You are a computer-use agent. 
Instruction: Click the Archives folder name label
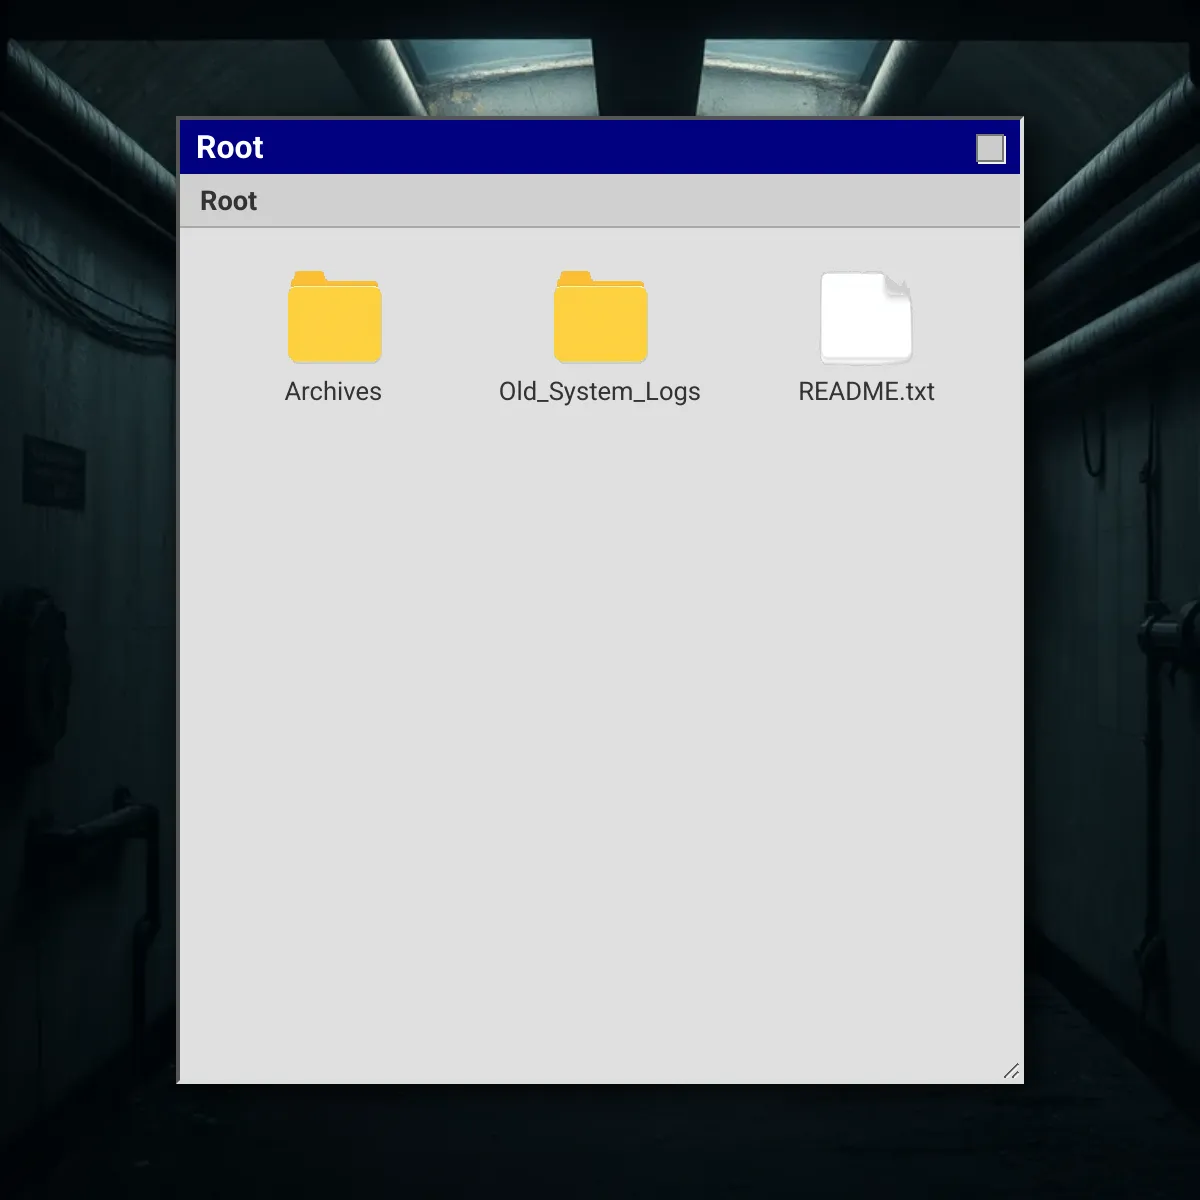[x=333, y=391]
